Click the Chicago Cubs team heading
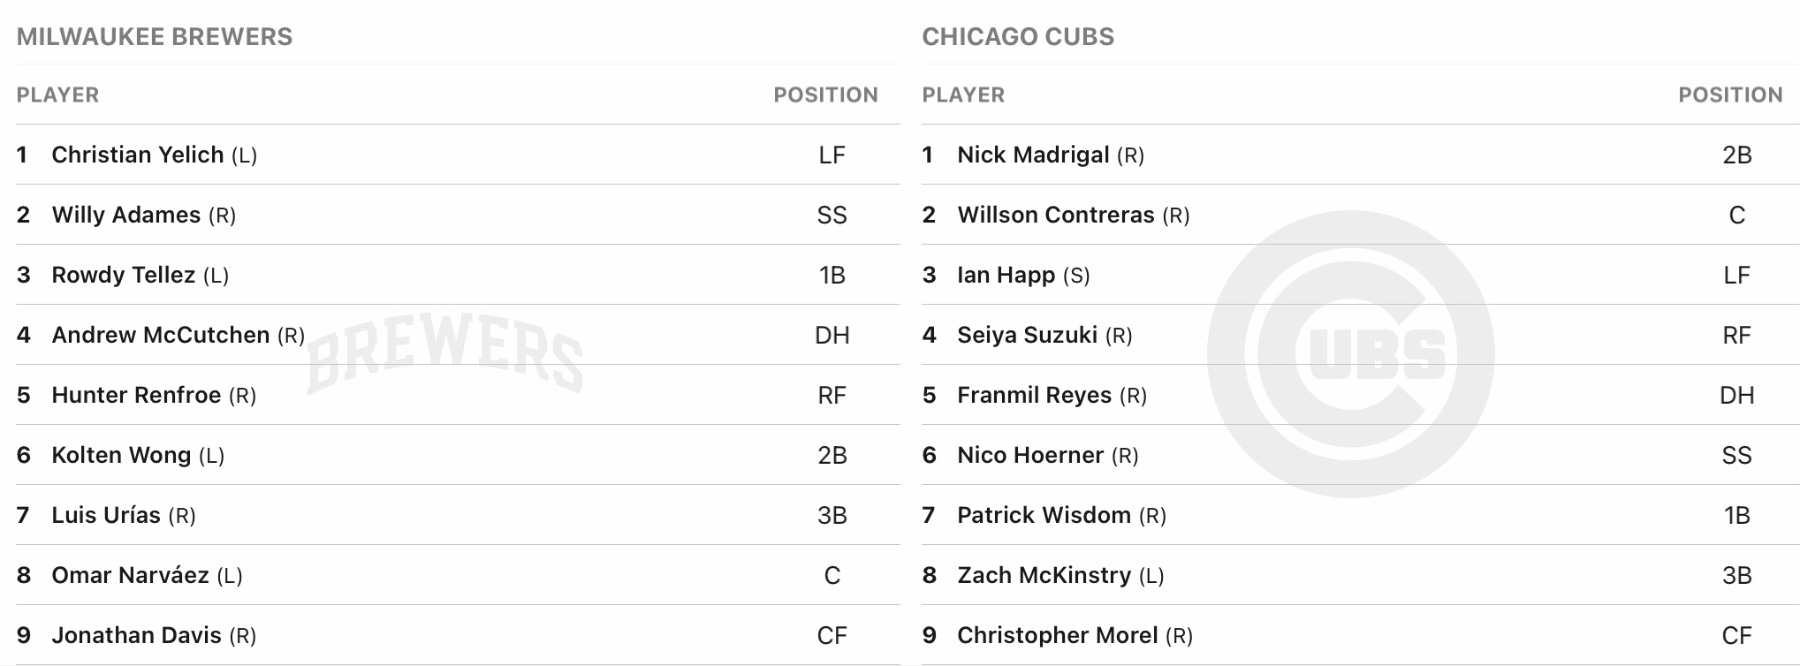Viewport: 1800px width, 666px height. pyautogui.click(x=1017, y=37)
